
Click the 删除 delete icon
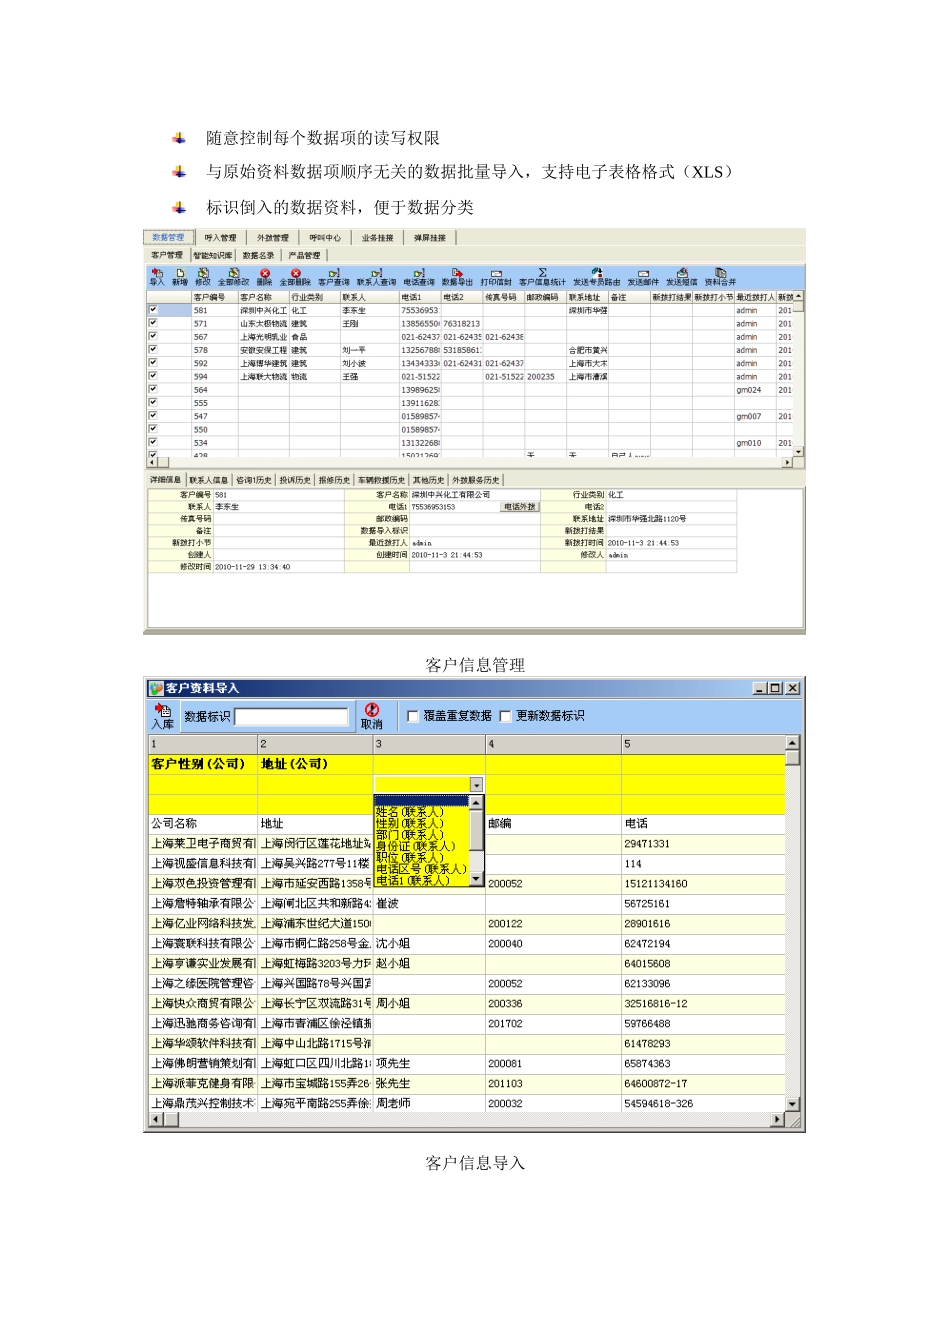[265, 277]
